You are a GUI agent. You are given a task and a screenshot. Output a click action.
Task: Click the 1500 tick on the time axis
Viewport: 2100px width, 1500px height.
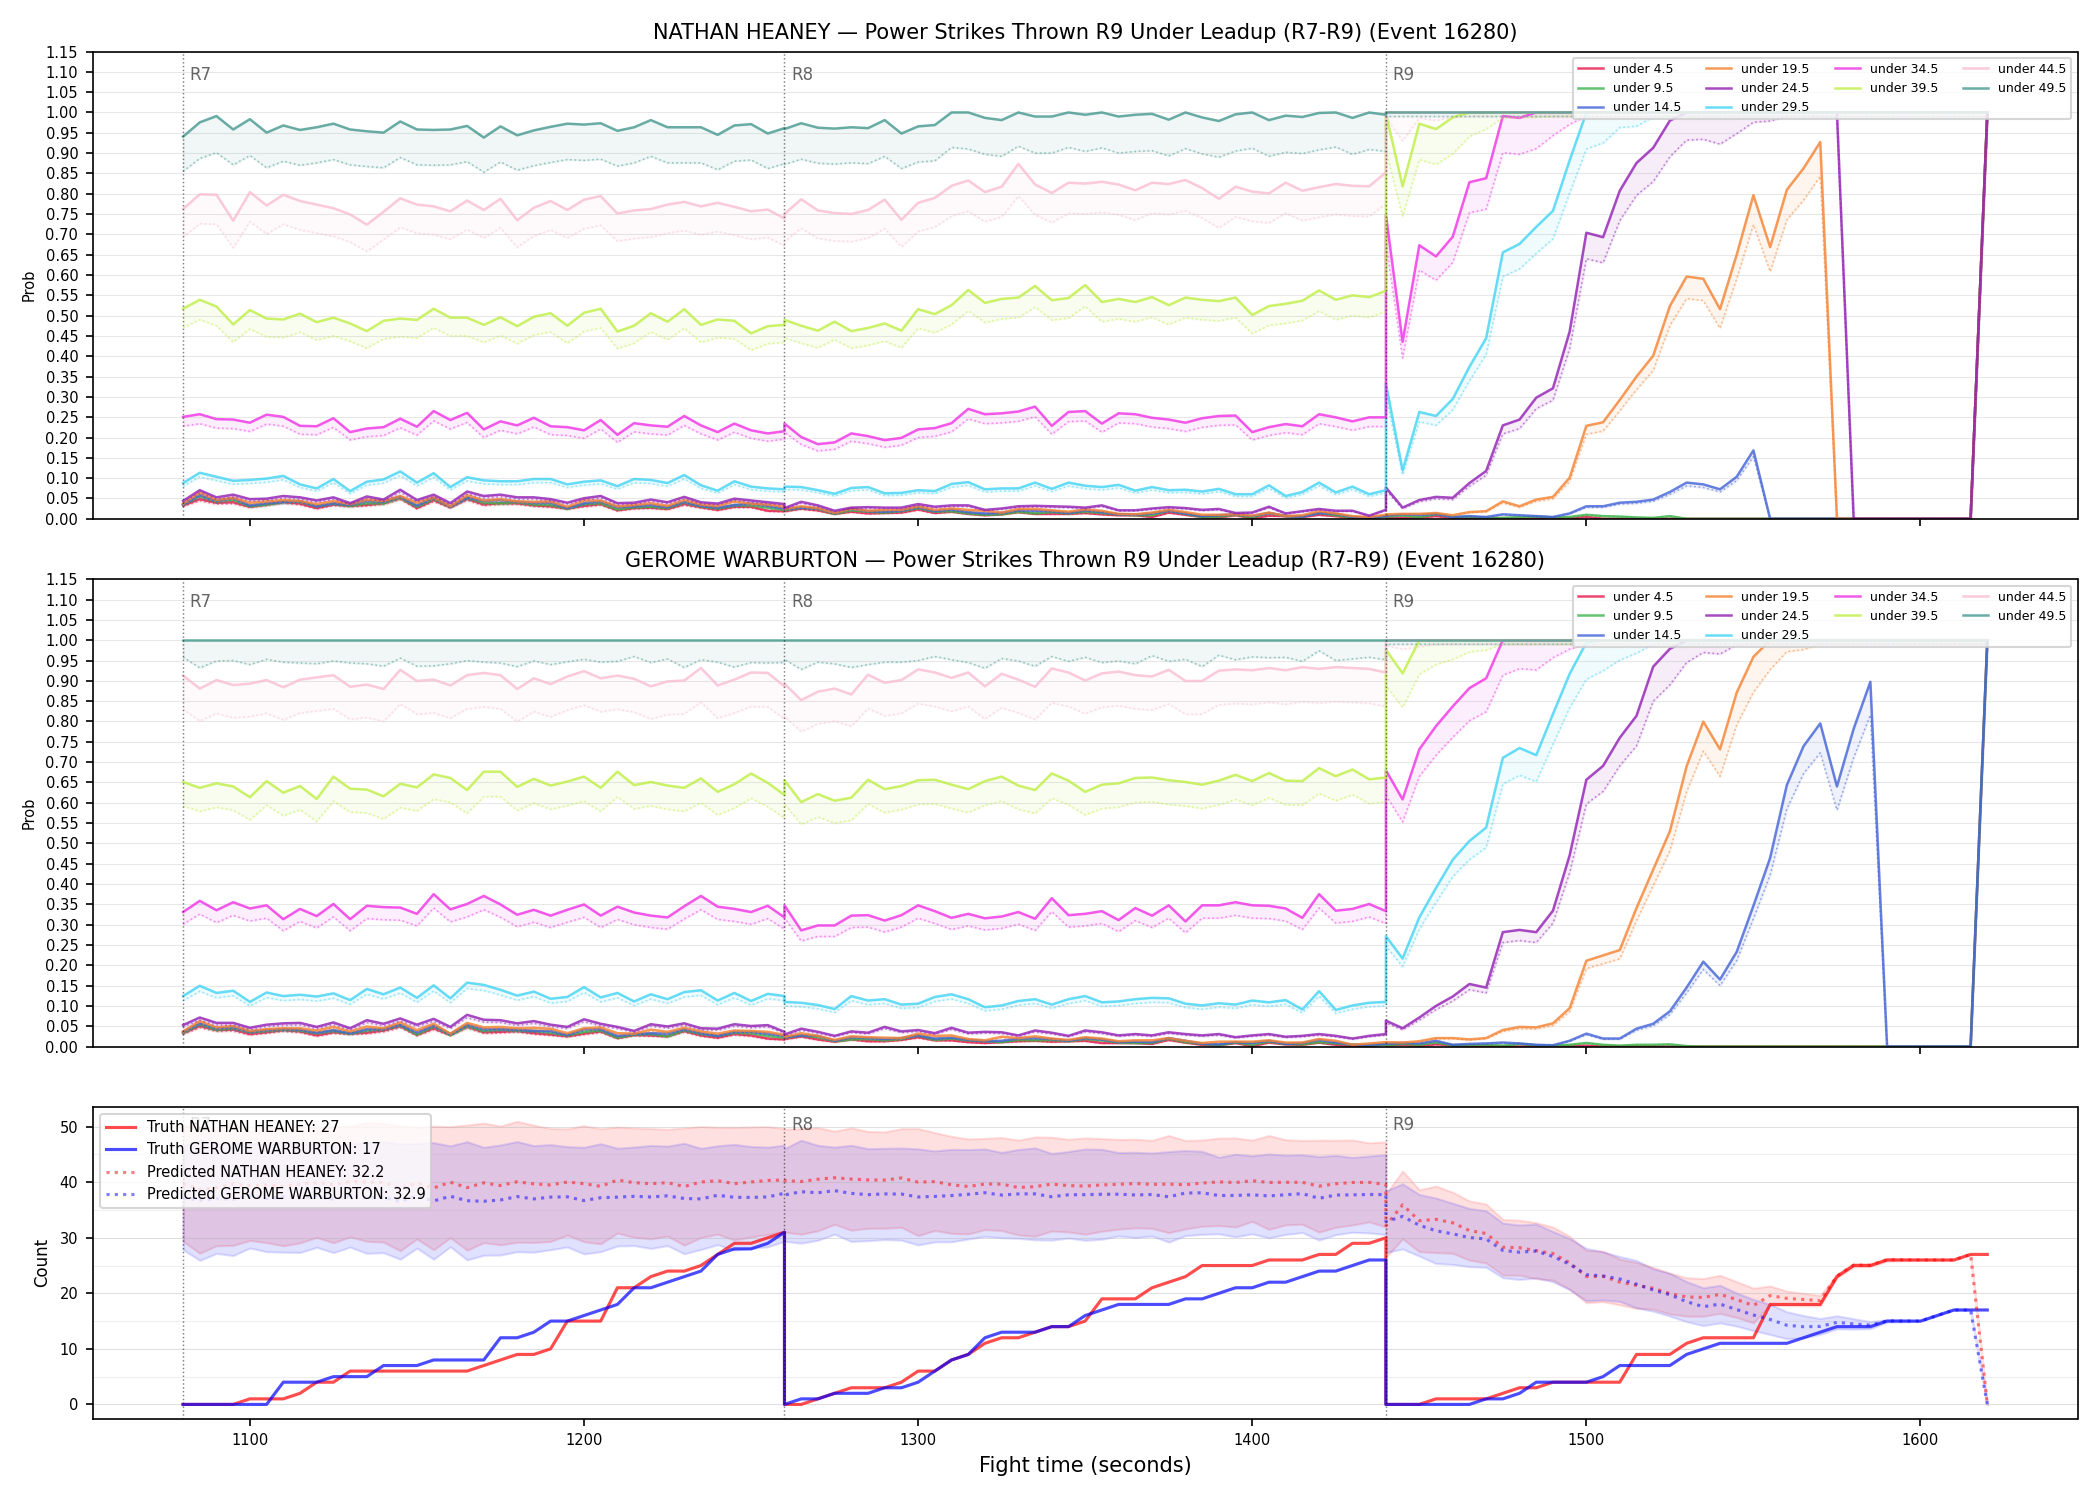(1586, 1440)
